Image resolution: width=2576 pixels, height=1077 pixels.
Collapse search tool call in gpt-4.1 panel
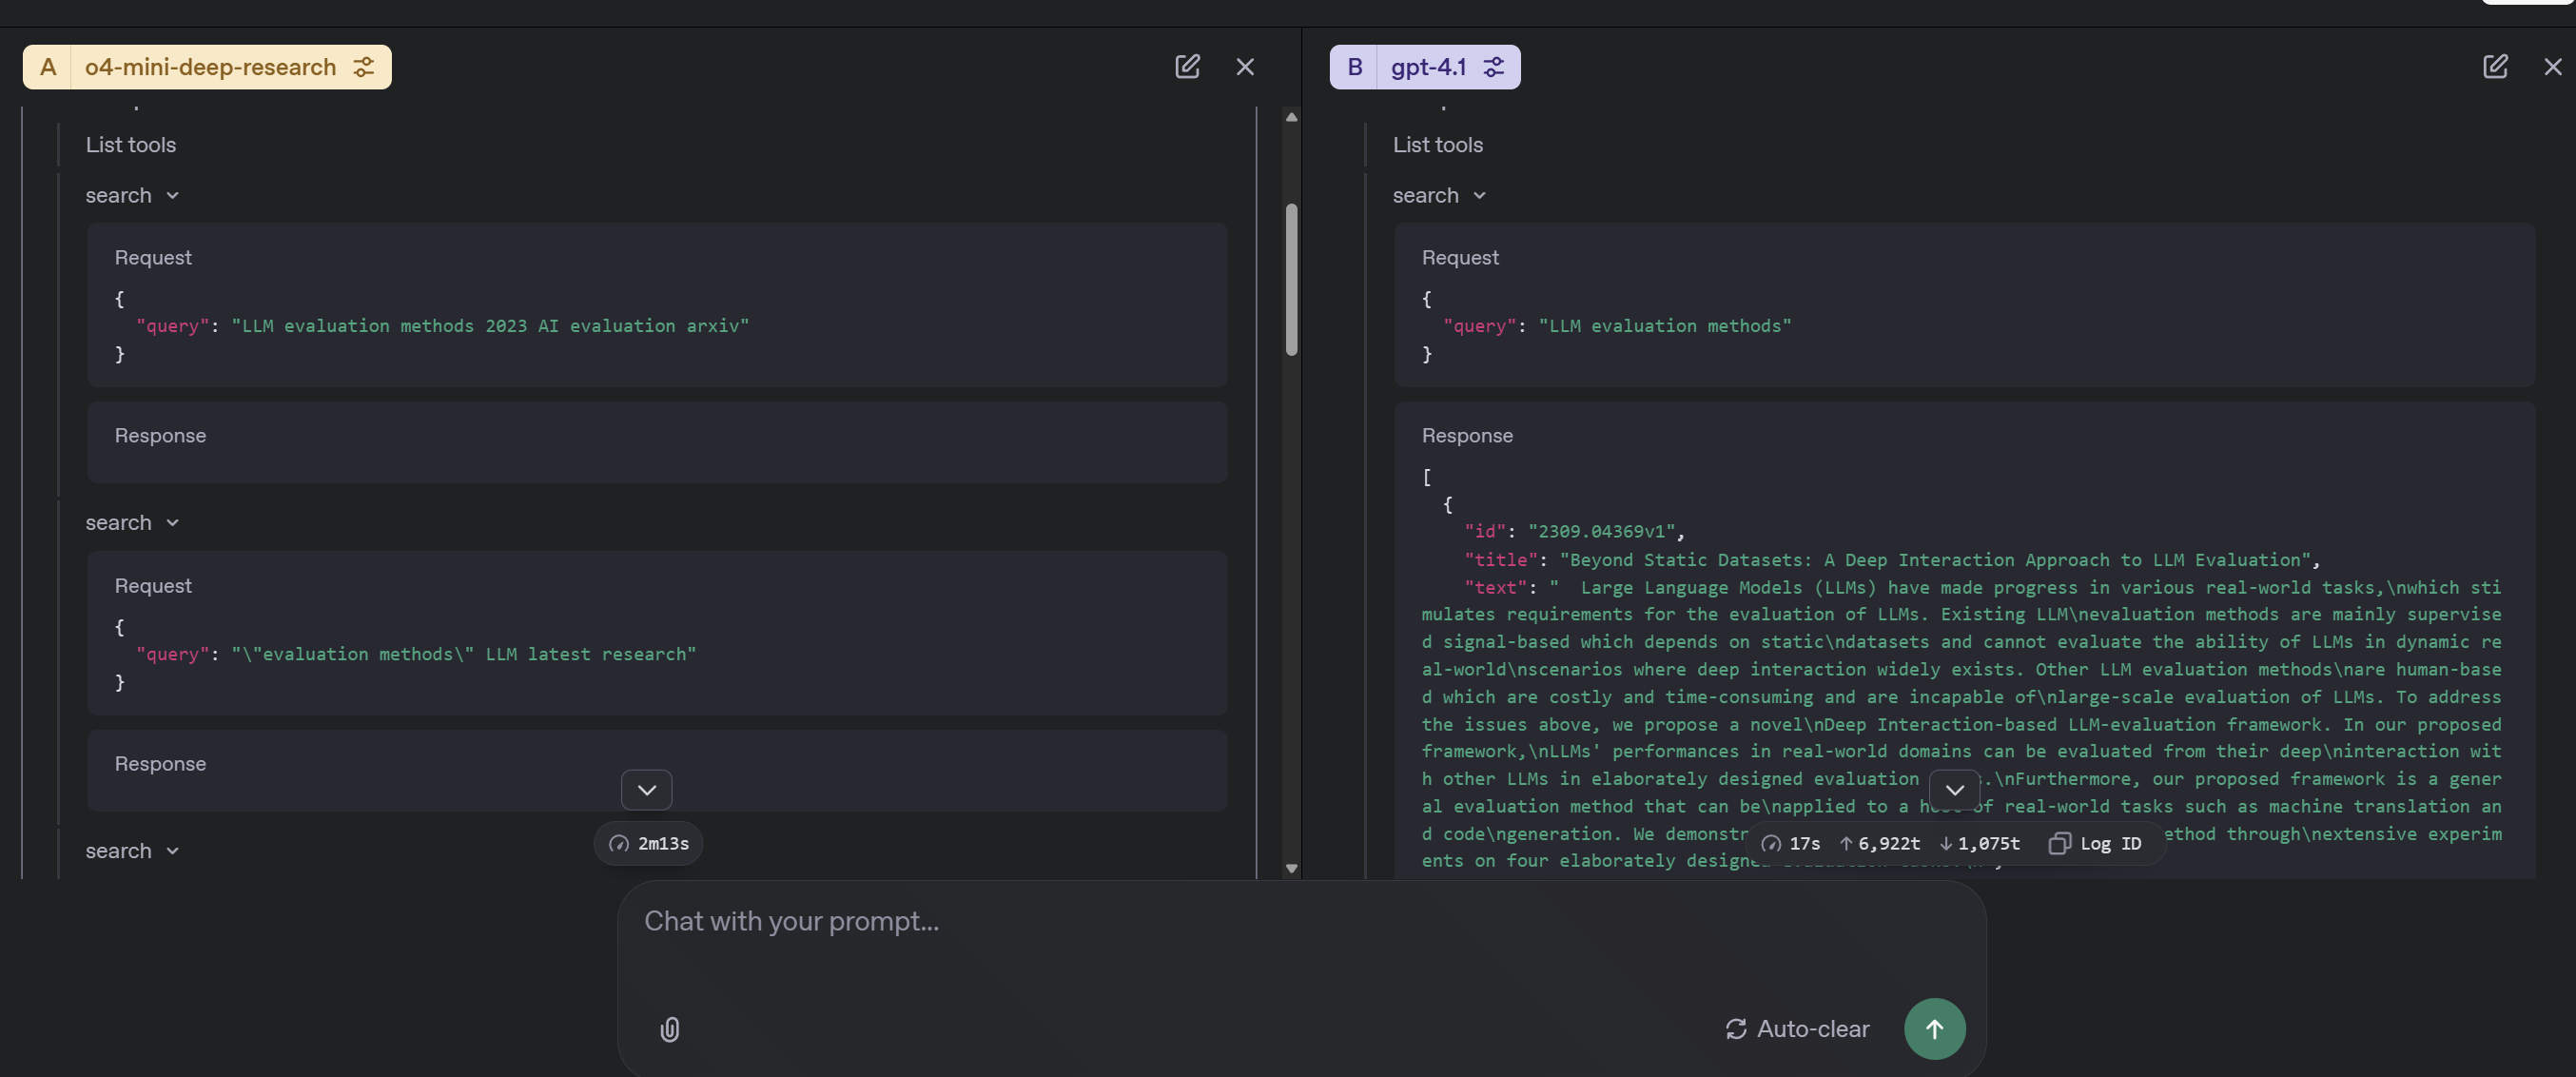click(x=1439, y=196)
